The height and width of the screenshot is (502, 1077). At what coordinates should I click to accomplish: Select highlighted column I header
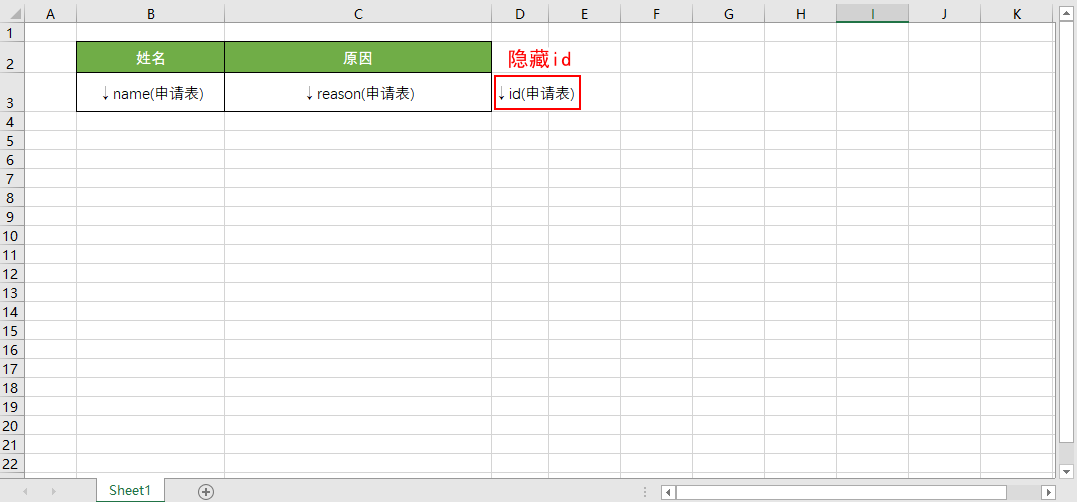click(x=872, y=13)
